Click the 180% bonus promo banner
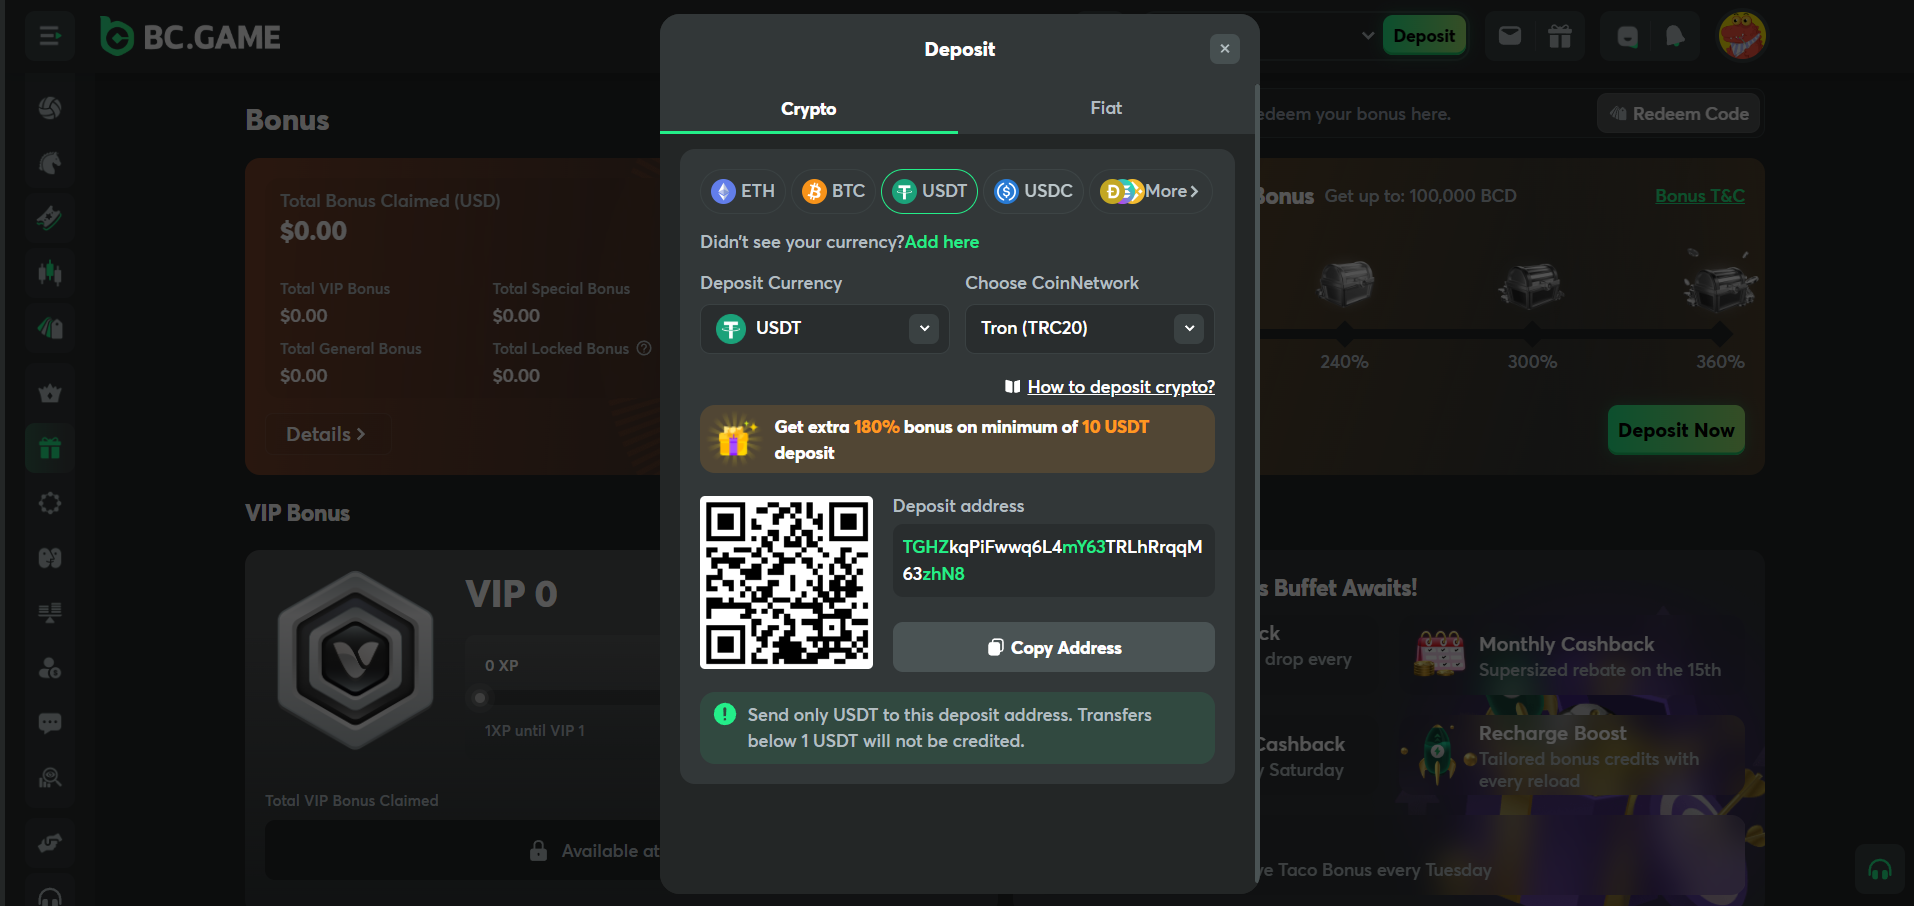1914x906 pixels. coord(957,439)
